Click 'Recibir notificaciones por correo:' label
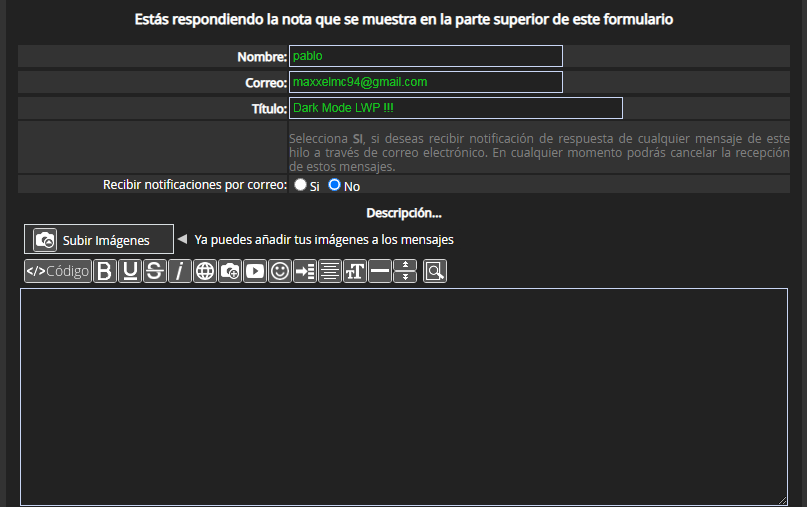 coord(195,185)
